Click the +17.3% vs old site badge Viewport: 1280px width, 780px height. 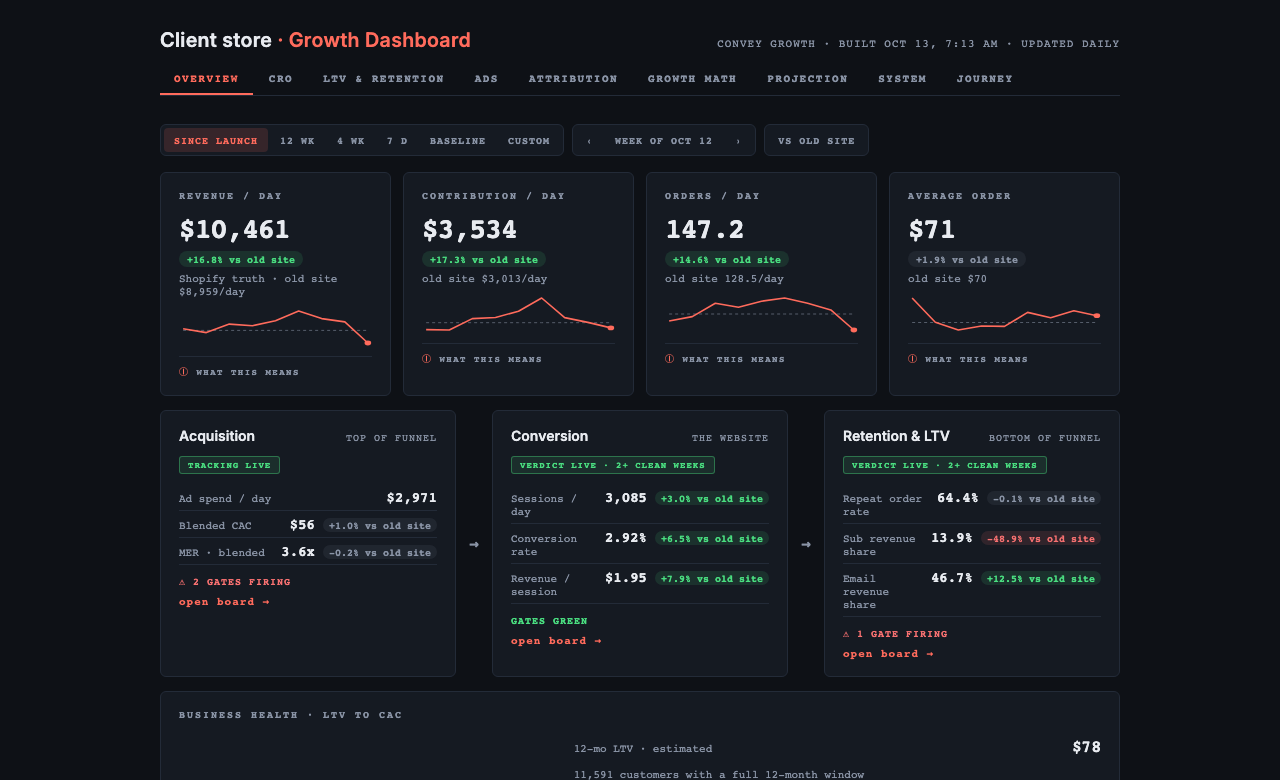click(x=483, y=260)
